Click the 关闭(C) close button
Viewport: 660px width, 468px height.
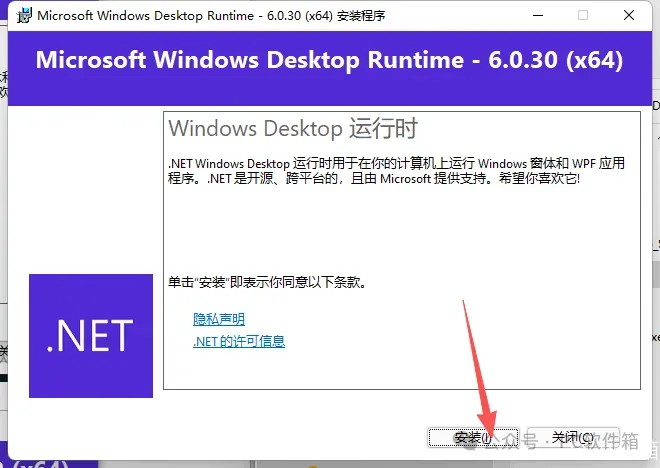pos(573,438)
